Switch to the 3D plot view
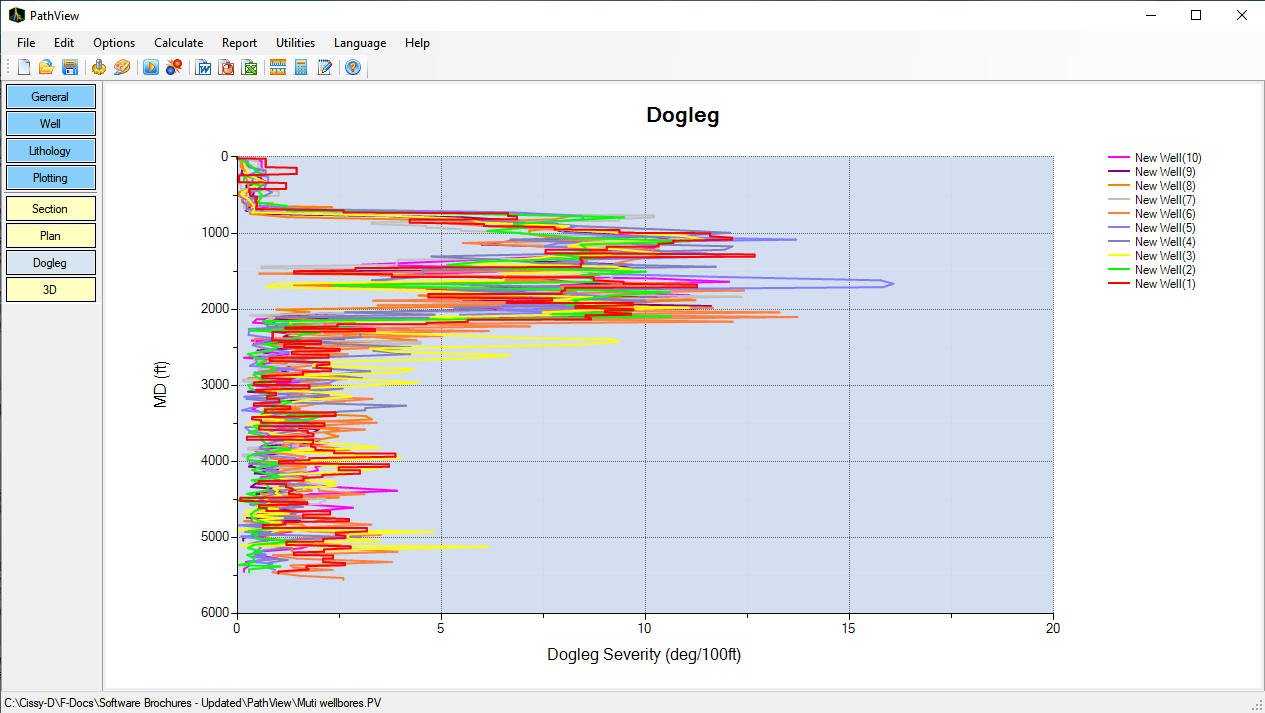This screenshot has width=1265, height=713. pyautogui.click(x=50, y=289)
